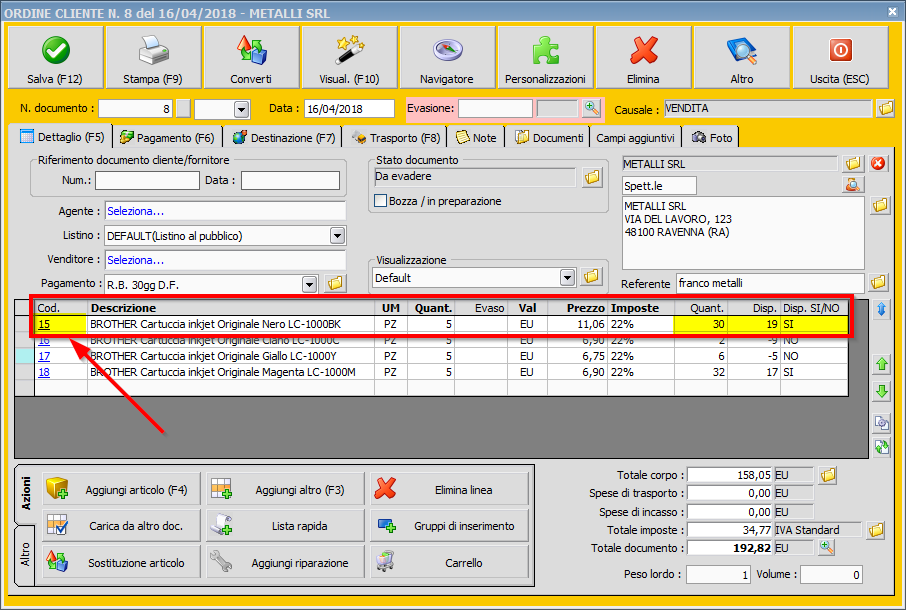Open folder icon next to Totale corpo

(828, 475)
